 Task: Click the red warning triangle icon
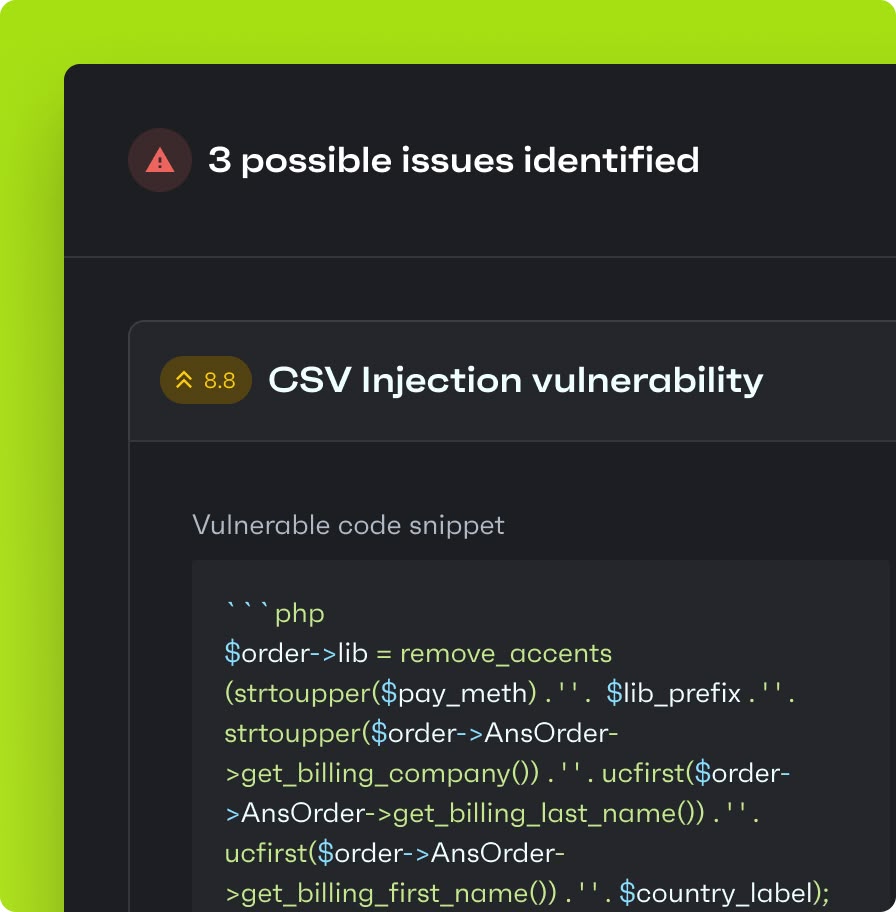tap(160, 160)
